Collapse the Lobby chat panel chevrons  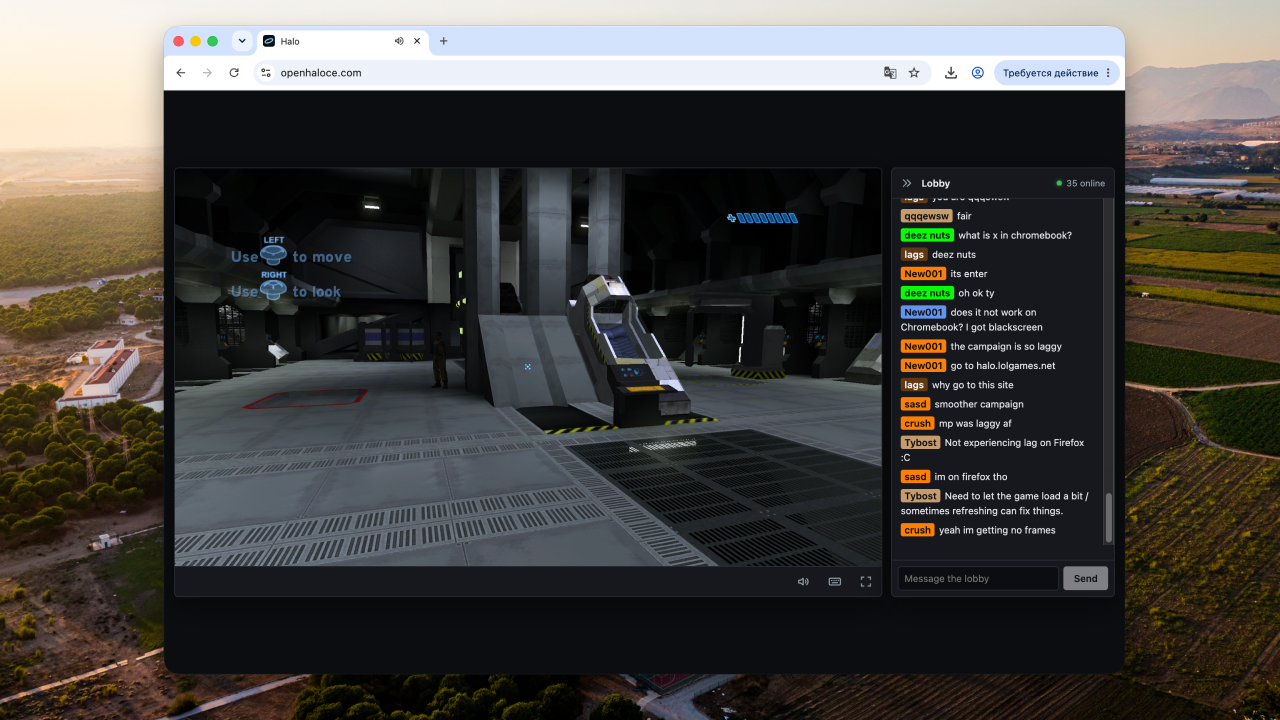click(907, 183)
